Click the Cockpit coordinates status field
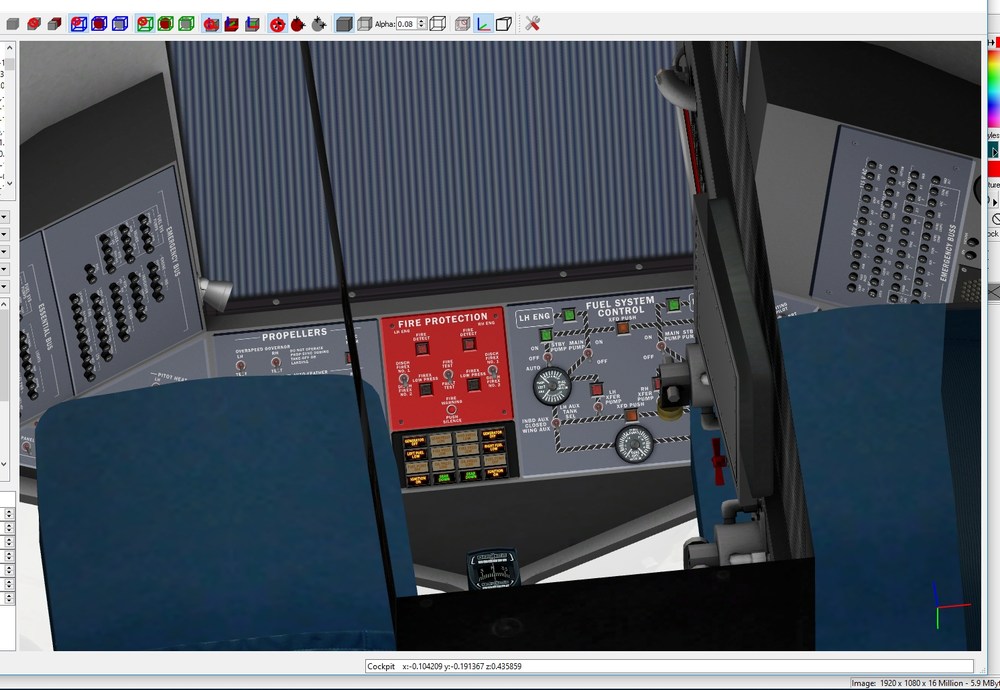 coord(669,666)
